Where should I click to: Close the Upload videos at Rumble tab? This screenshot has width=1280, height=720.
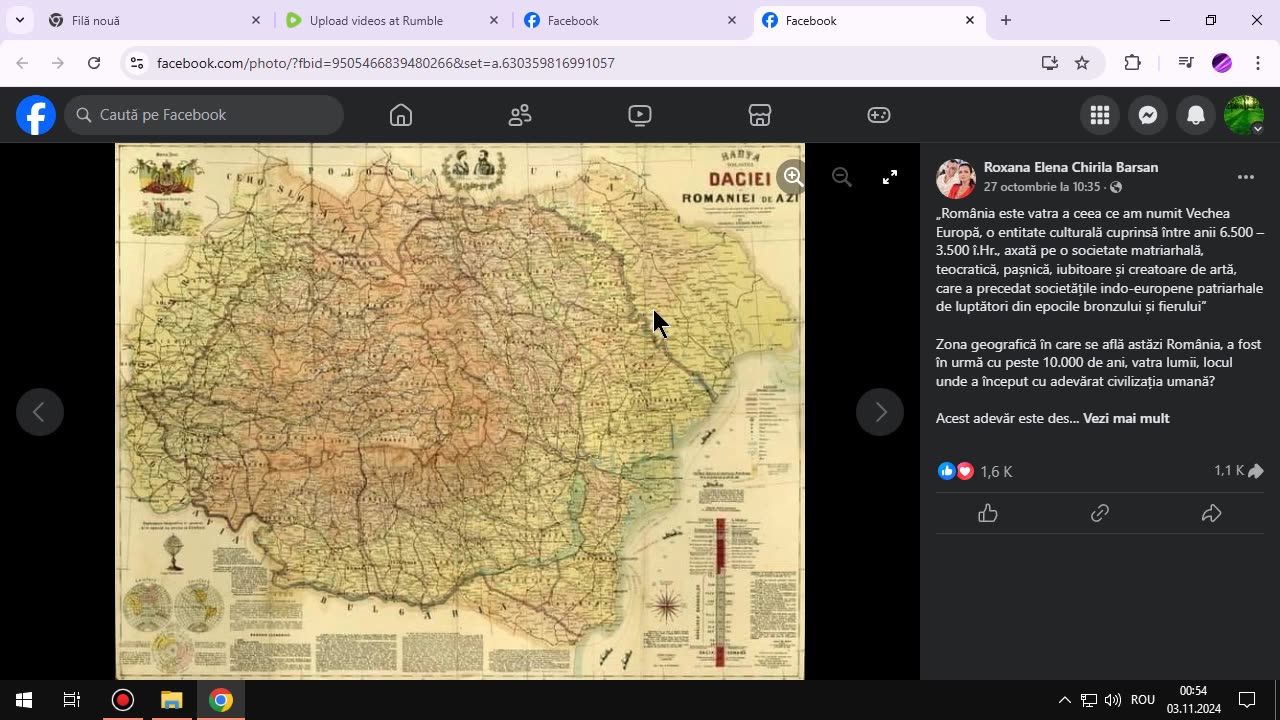pos(493,20)
